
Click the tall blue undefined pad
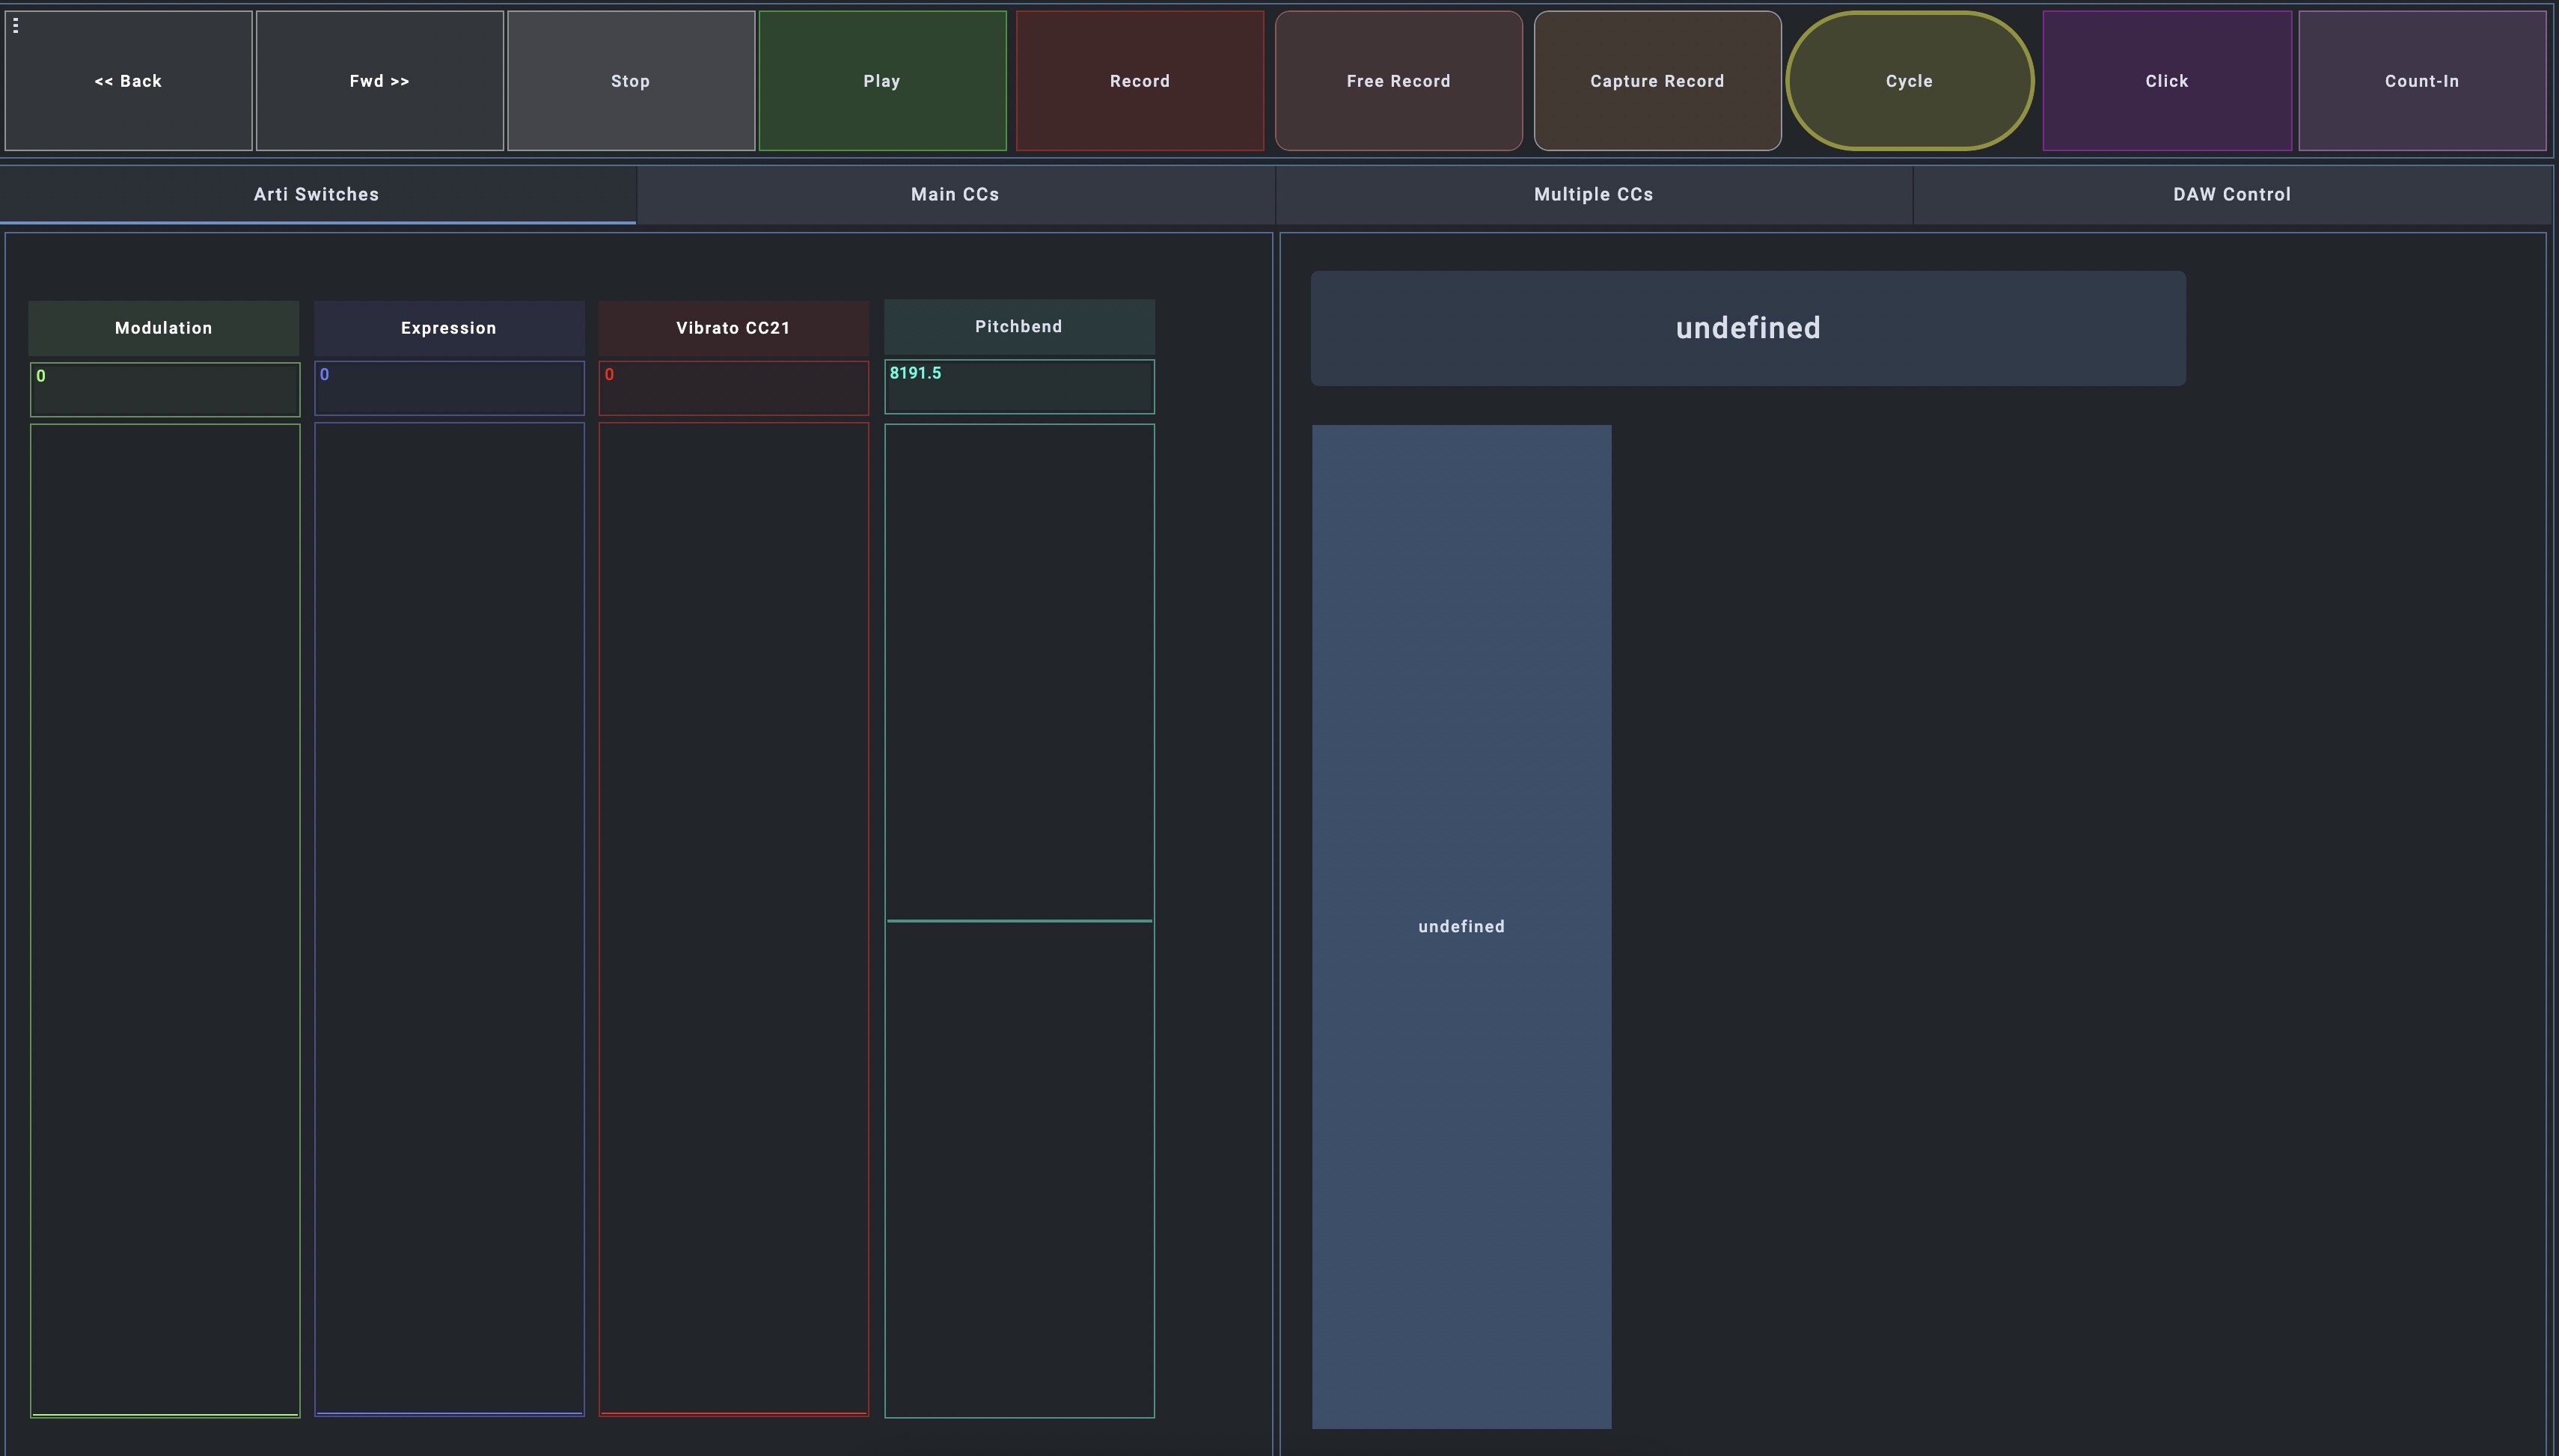(x=1461, y=926)
